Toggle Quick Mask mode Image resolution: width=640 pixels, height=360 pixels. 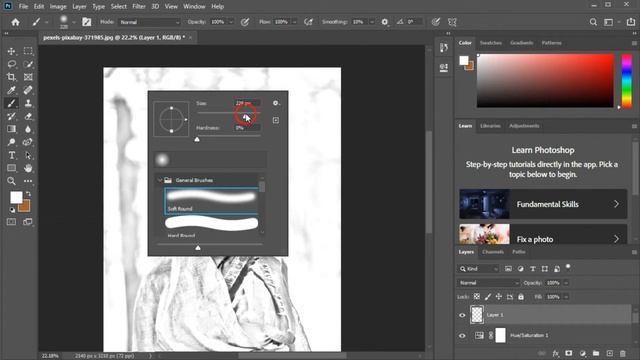click(x=11, y=222)
